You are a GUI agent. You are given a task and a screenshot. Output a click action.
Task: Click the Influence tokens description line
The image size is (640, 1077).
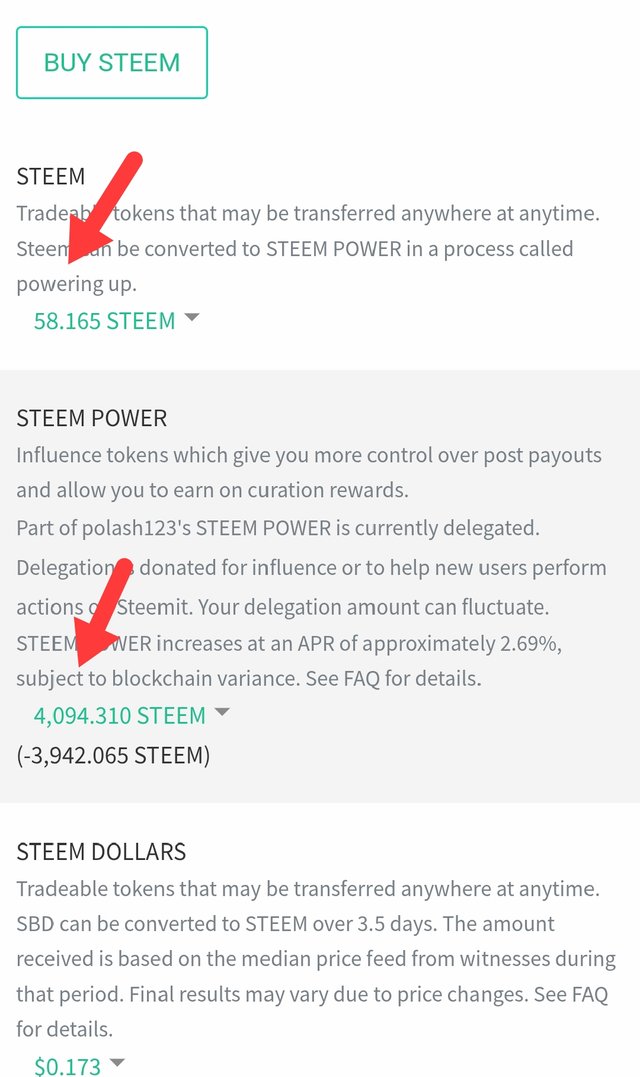(309, 455)
